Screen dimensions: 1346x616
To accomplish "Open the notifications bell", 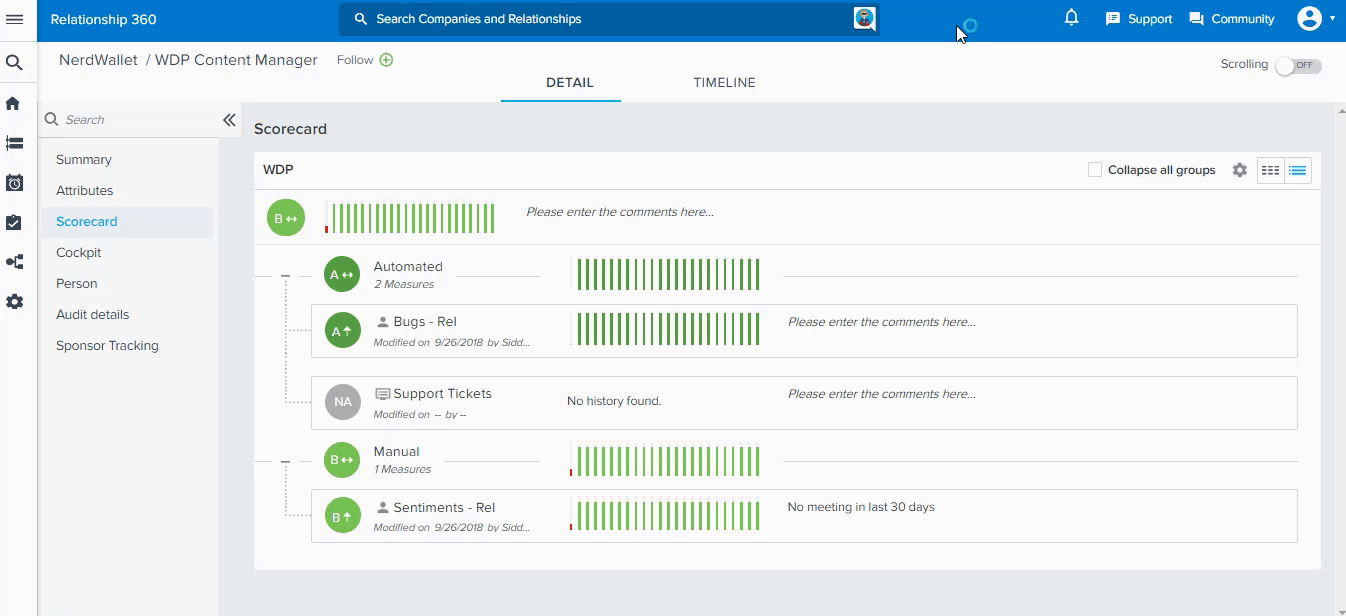I will pos(1071,18).
